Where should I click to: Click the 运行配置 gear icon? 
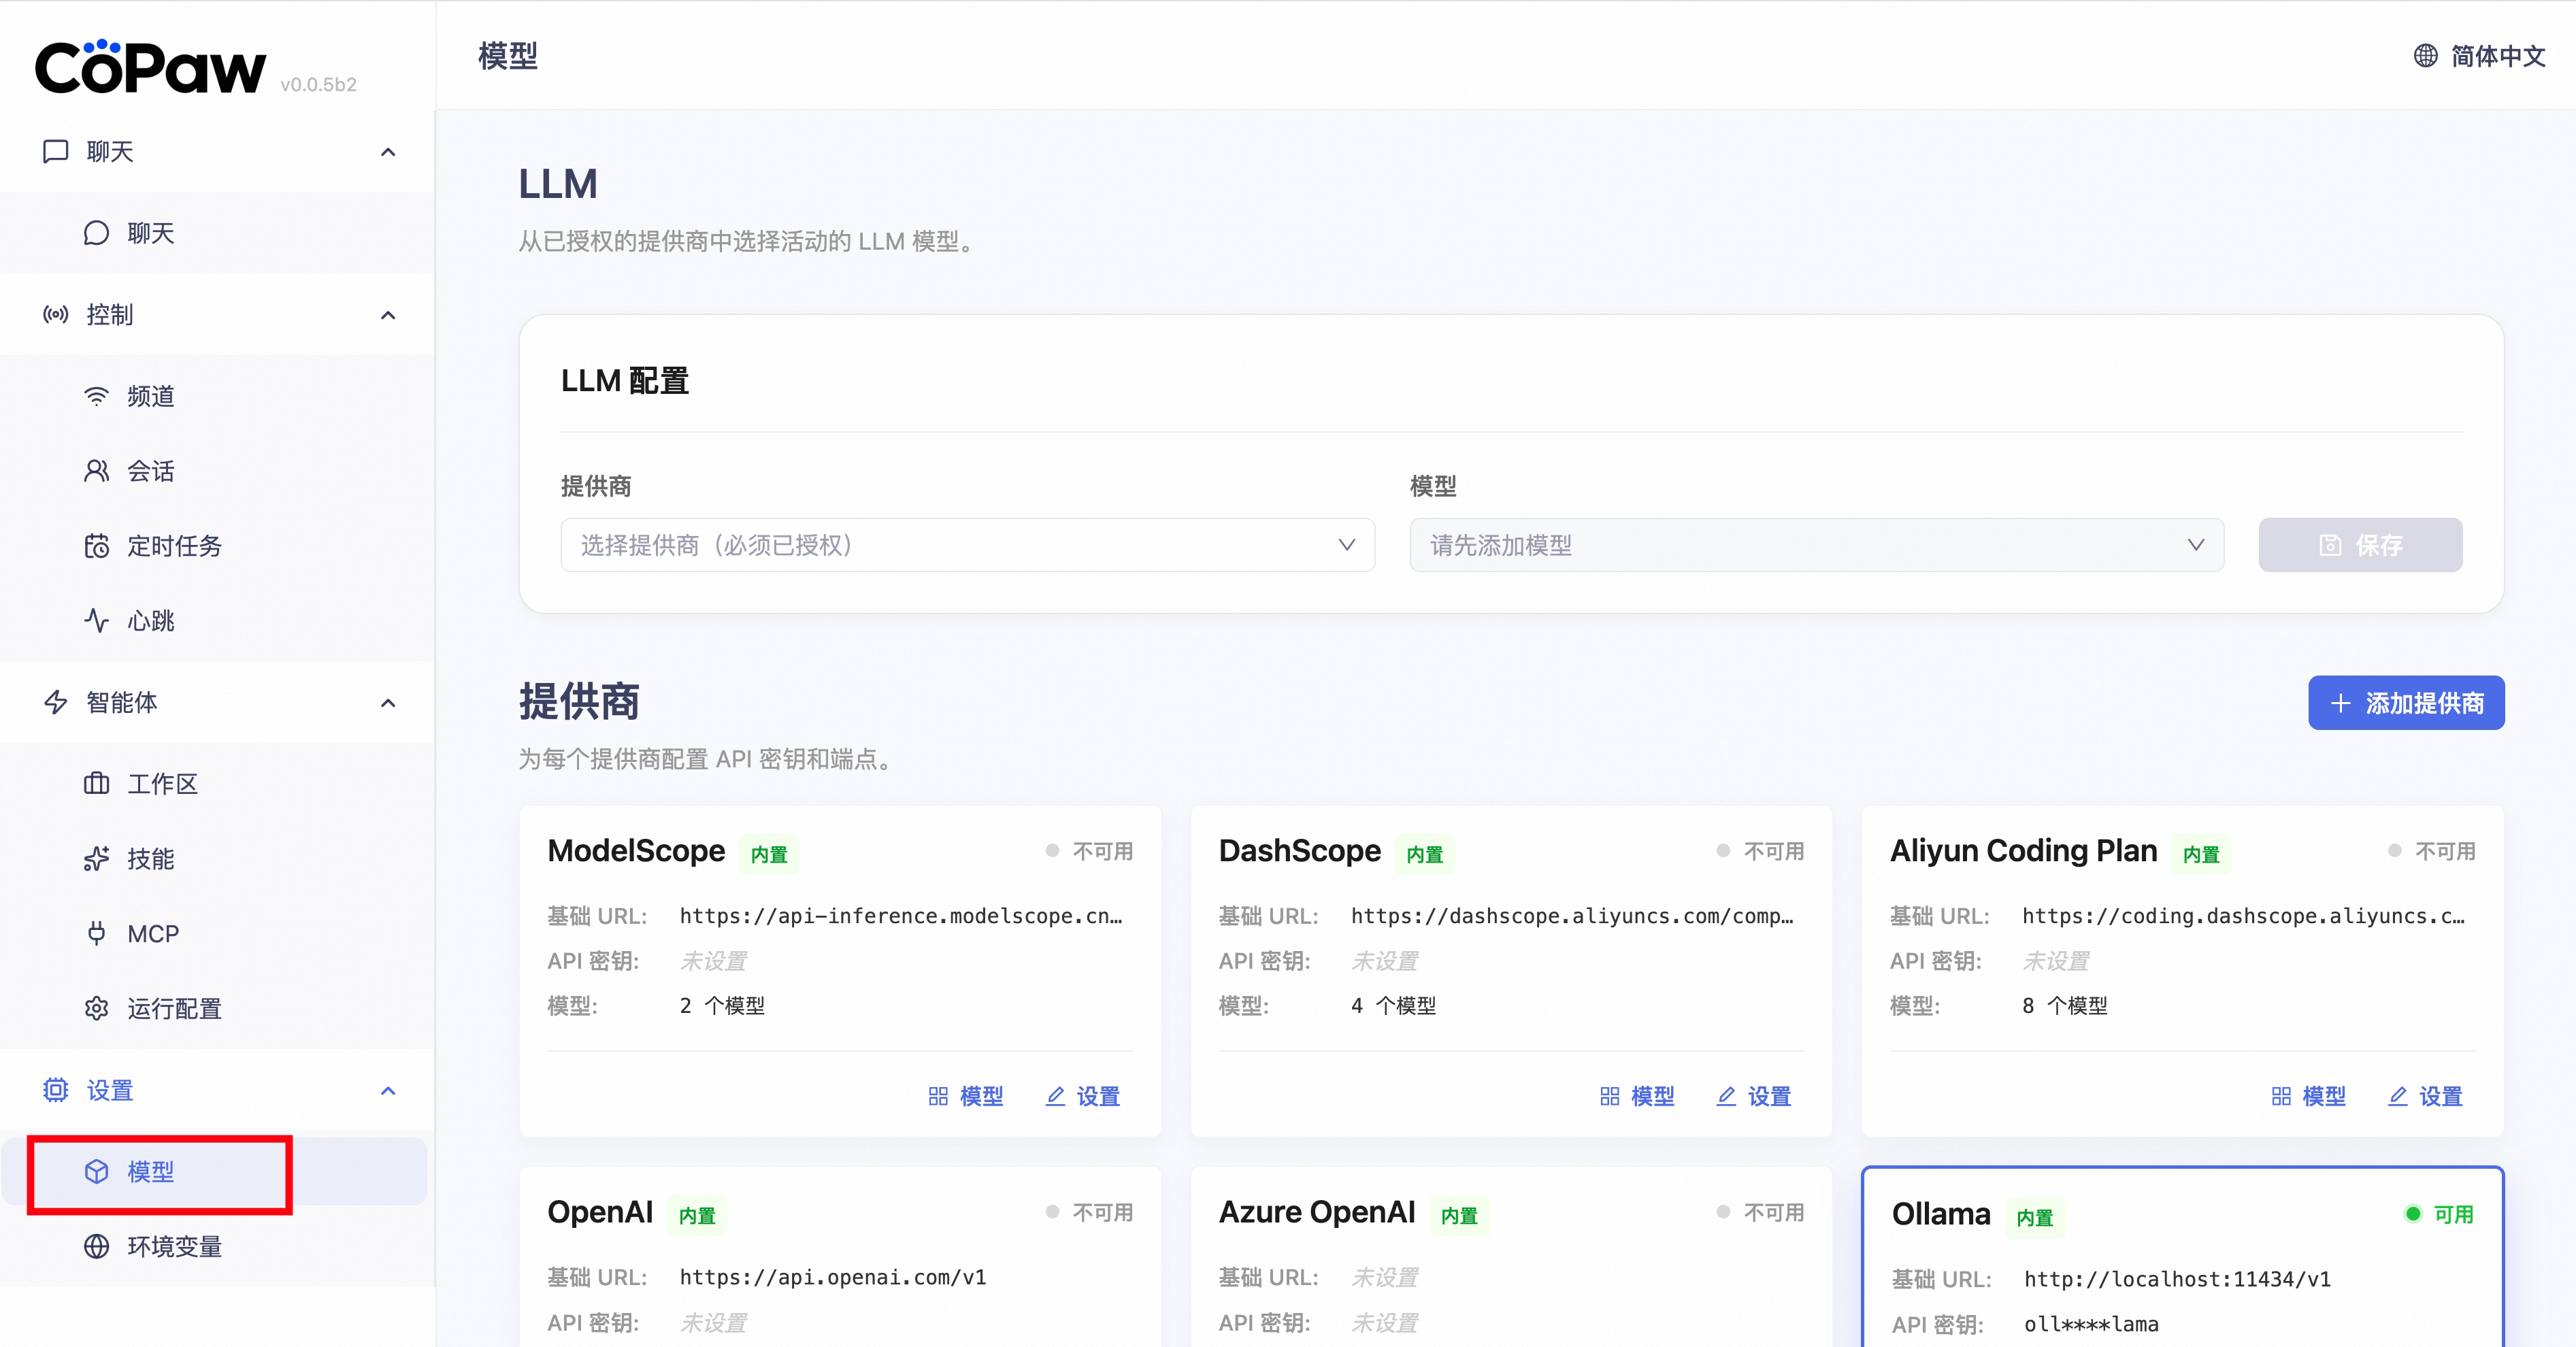(x=96, y=1008)
